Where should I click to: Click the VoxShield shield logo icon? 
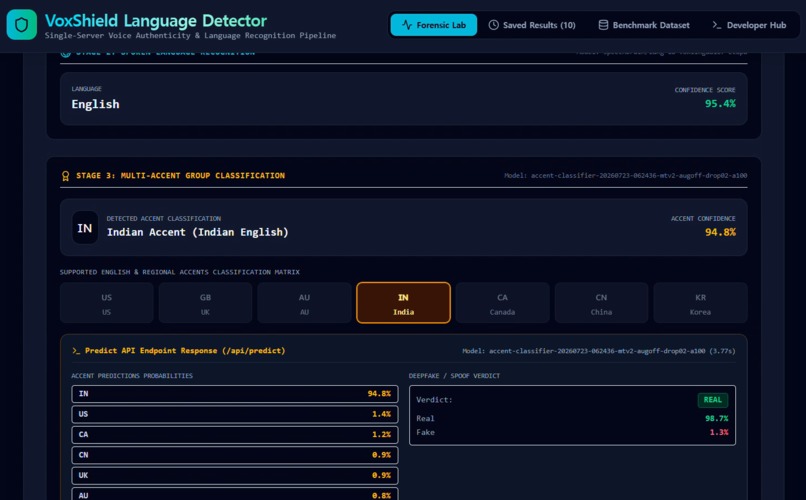22,25
